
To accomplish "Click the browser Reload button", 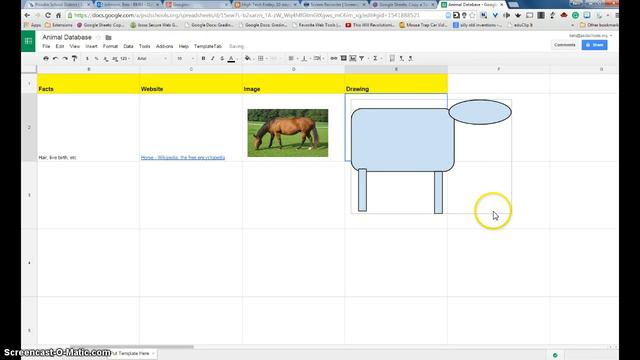I will tap(48, 15).
